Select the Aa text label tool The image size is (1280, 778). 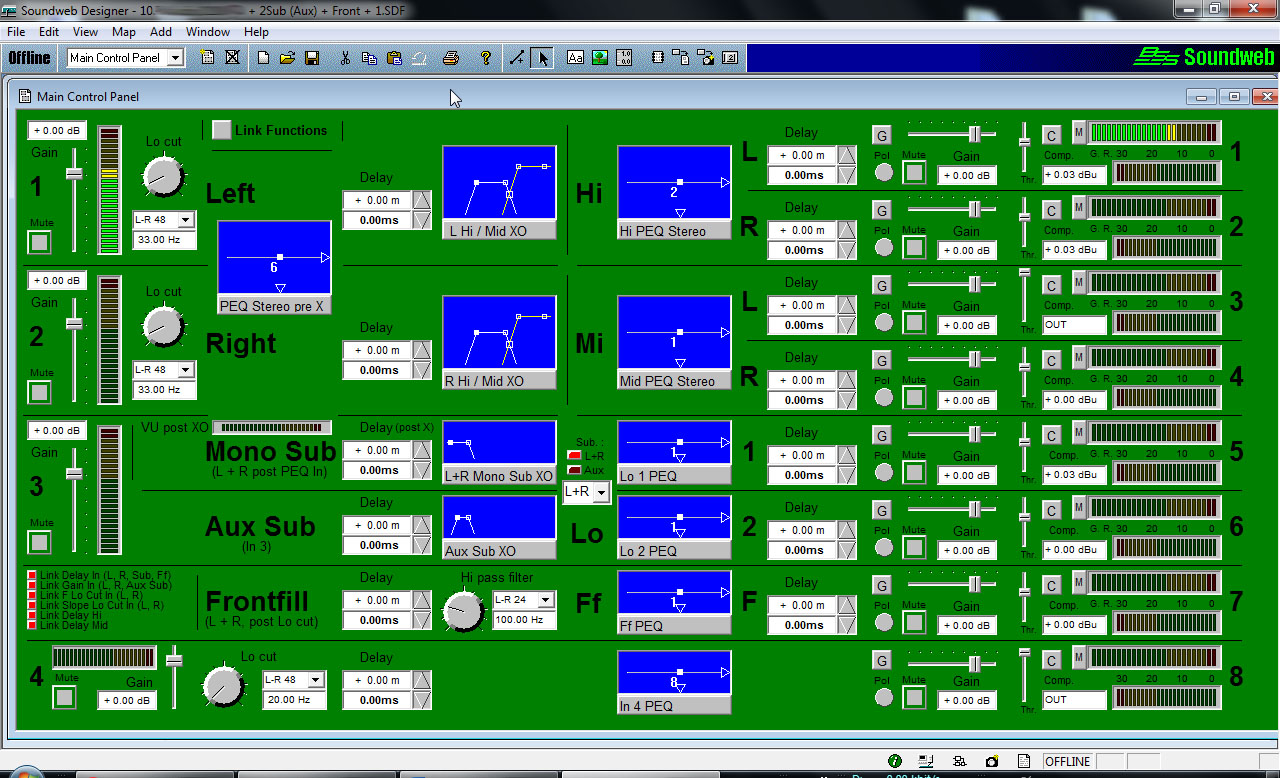click(x=575, y=58)
